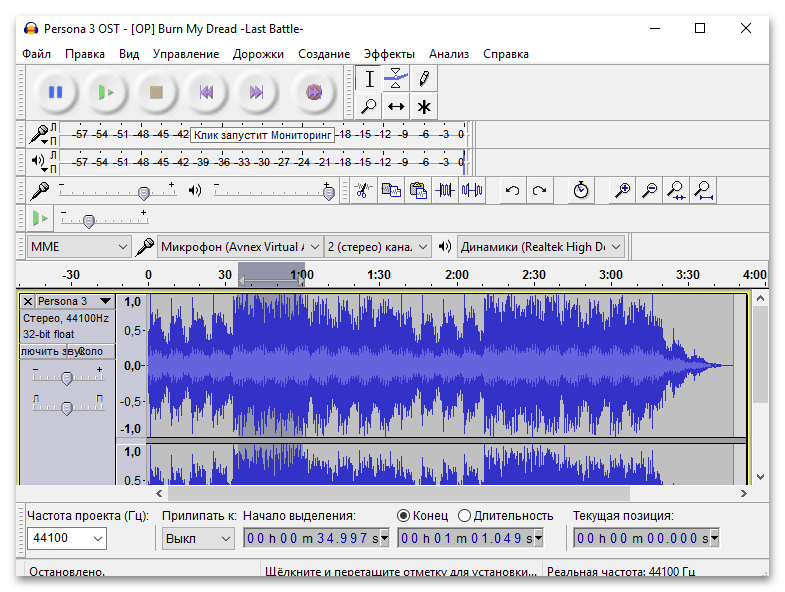Redo the last undone action
The width and height of the screenshot is (785, 592).
coord(539,190)
